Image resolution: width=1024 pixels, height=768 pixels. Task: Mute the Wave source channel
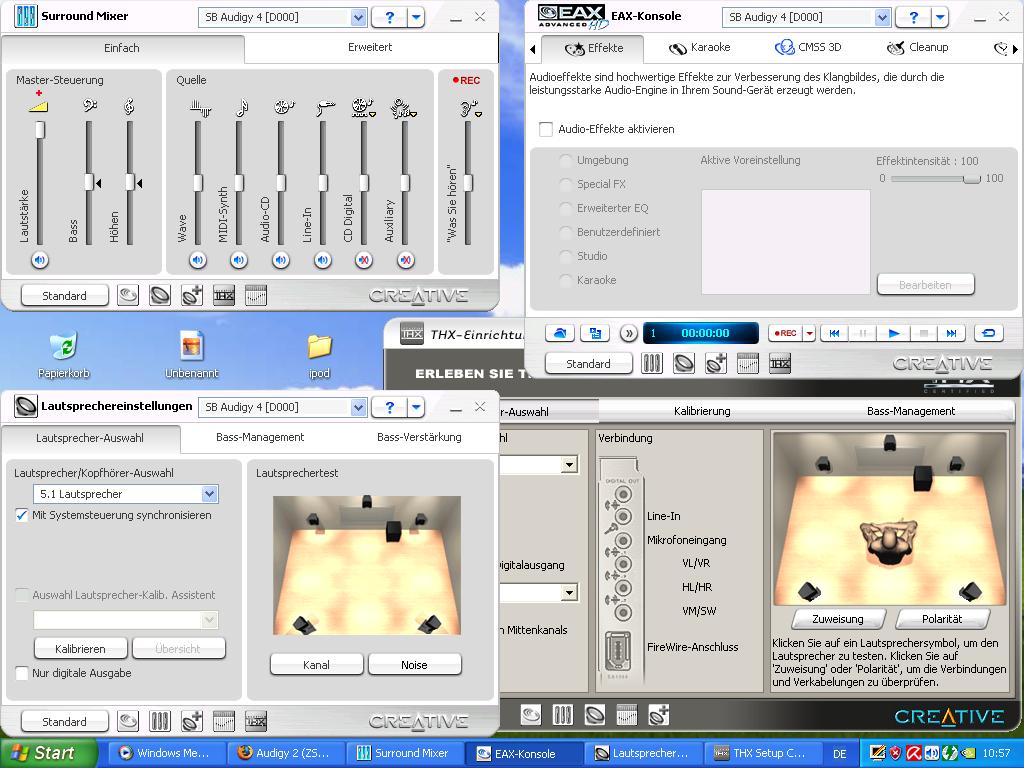(x=198, y=261)
